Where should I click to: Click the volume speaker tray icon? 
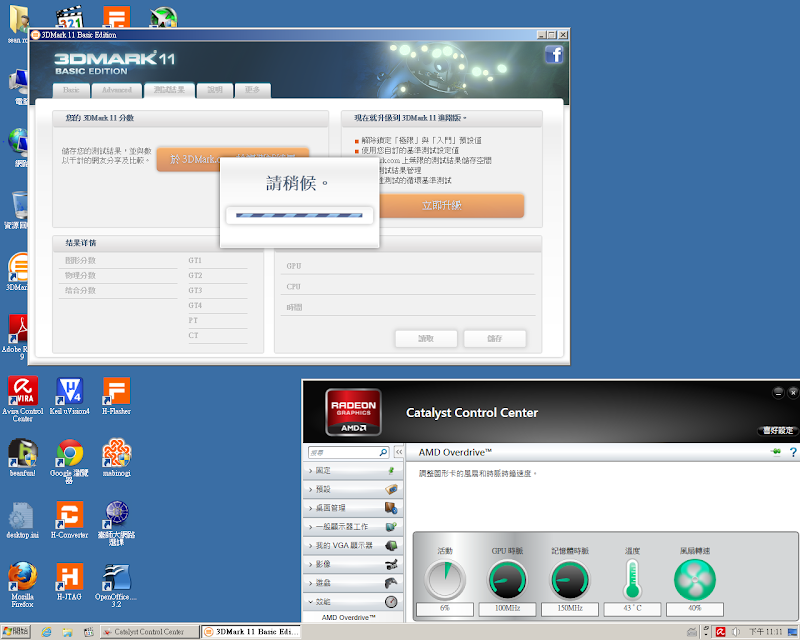pyautogui.click(x=736, y=632)
